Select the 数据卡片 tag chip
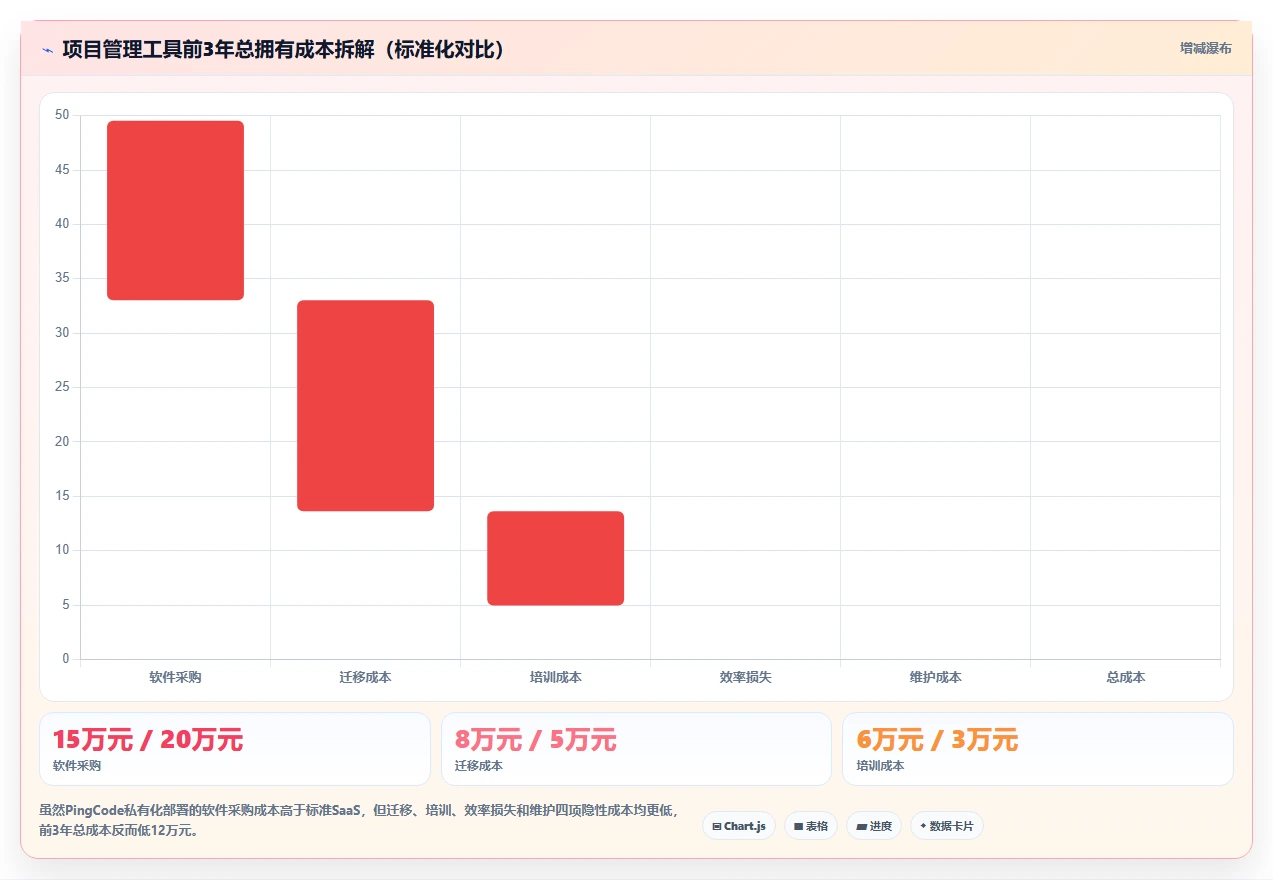Viewport: 1273px width, 880px height. pyautogui.click(x=947, y=826)
